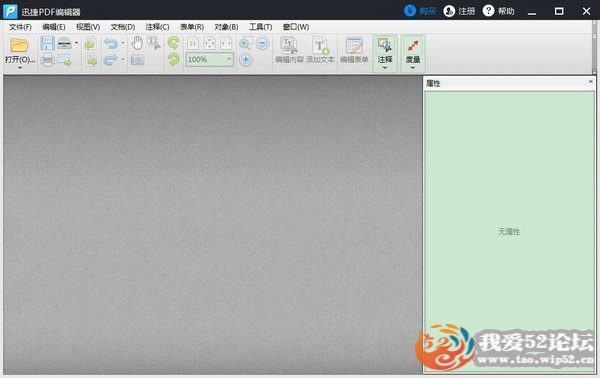The image size is (600, 378).
Task: Open the 对象(B) menu
Action: [226, 27]
